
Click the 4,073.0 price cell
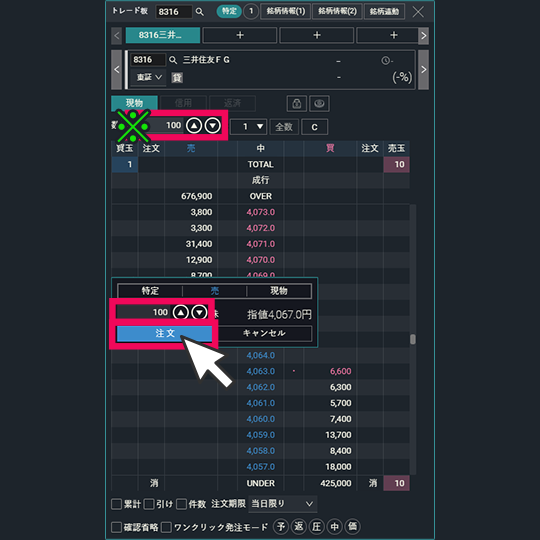[x=260, y=212]
